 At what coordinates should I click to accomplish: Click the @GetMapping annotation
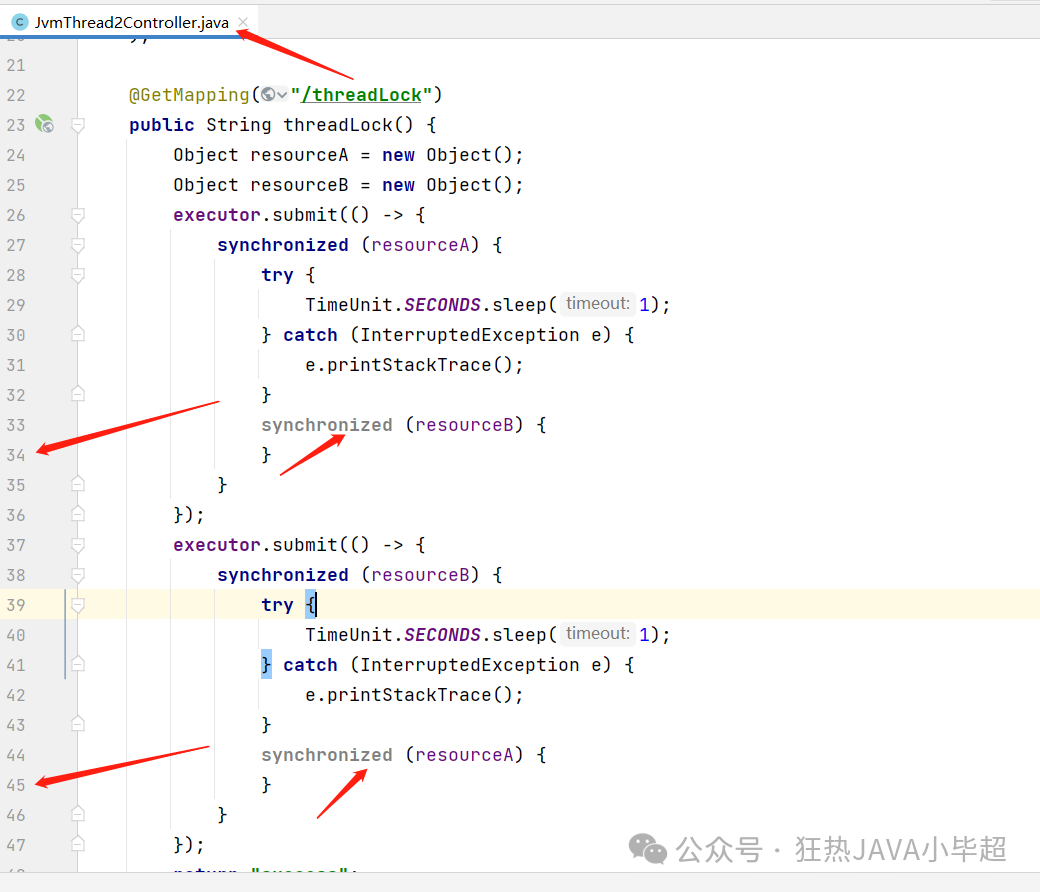[x=189, y=95]
